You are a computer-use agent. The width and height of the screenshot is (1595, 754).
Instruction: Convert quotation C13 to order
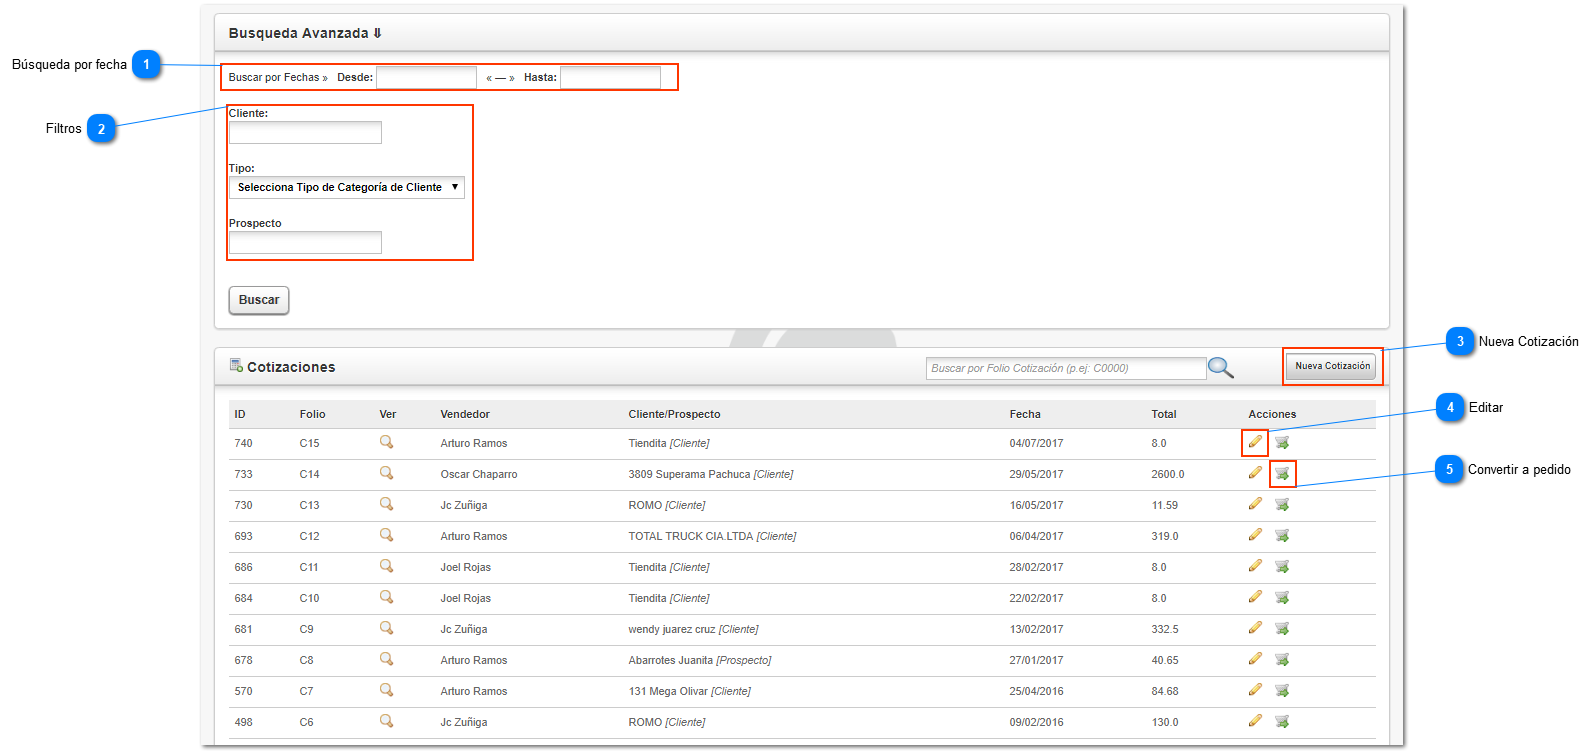[1282, 504]
